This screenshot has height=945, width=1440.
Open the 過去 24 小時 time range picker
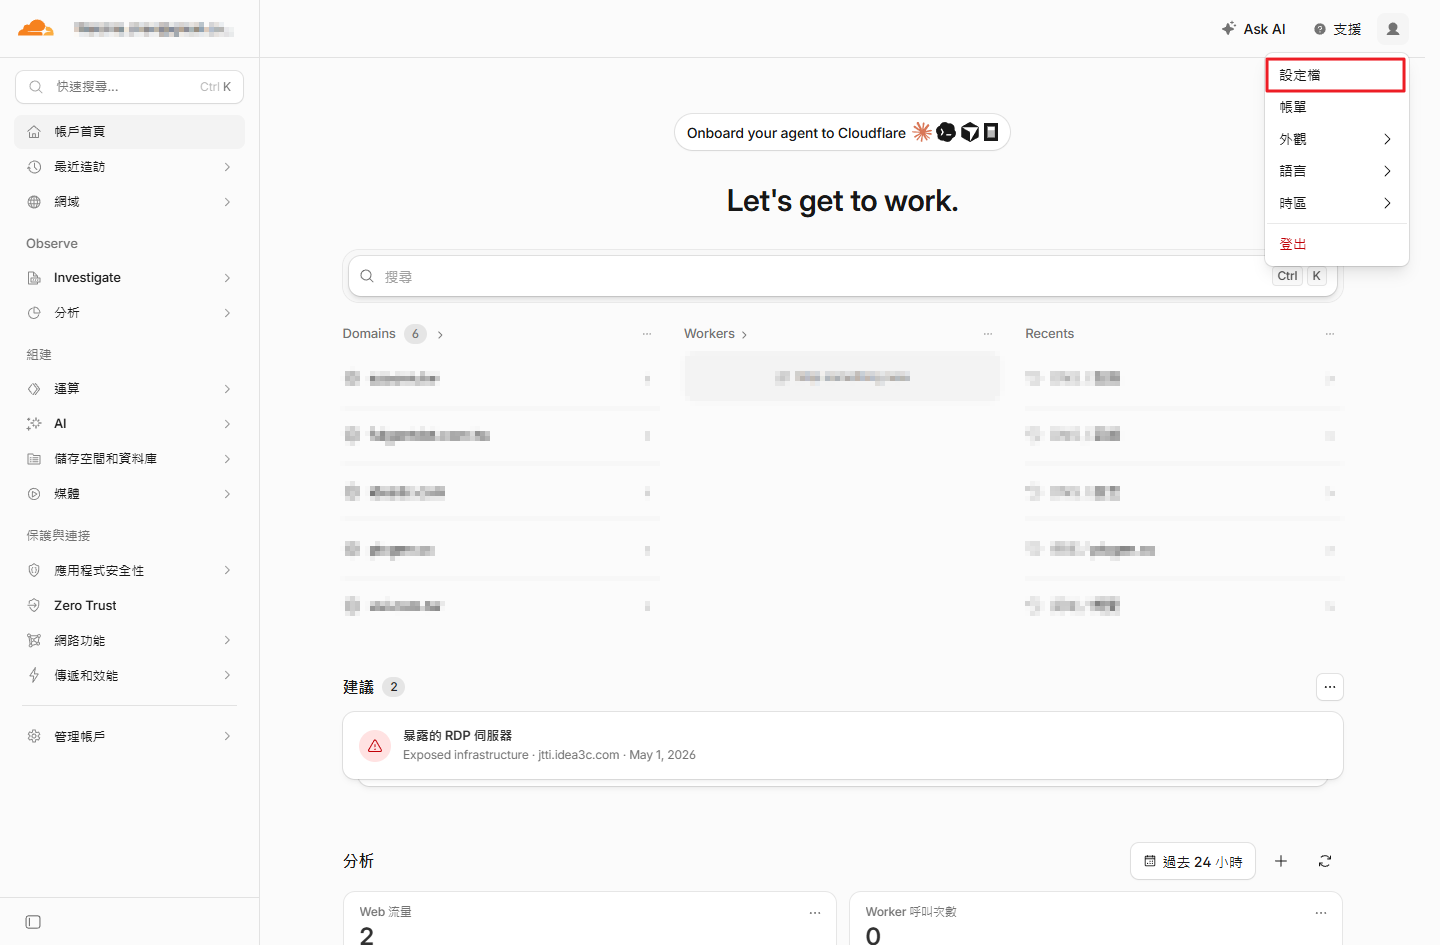point(1193,861)
